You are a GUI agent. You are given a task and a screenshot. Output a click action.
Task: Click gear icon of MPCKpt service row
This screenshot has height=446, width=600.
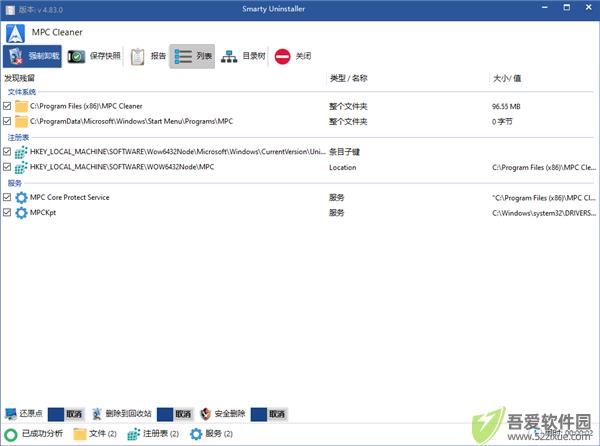21,213
